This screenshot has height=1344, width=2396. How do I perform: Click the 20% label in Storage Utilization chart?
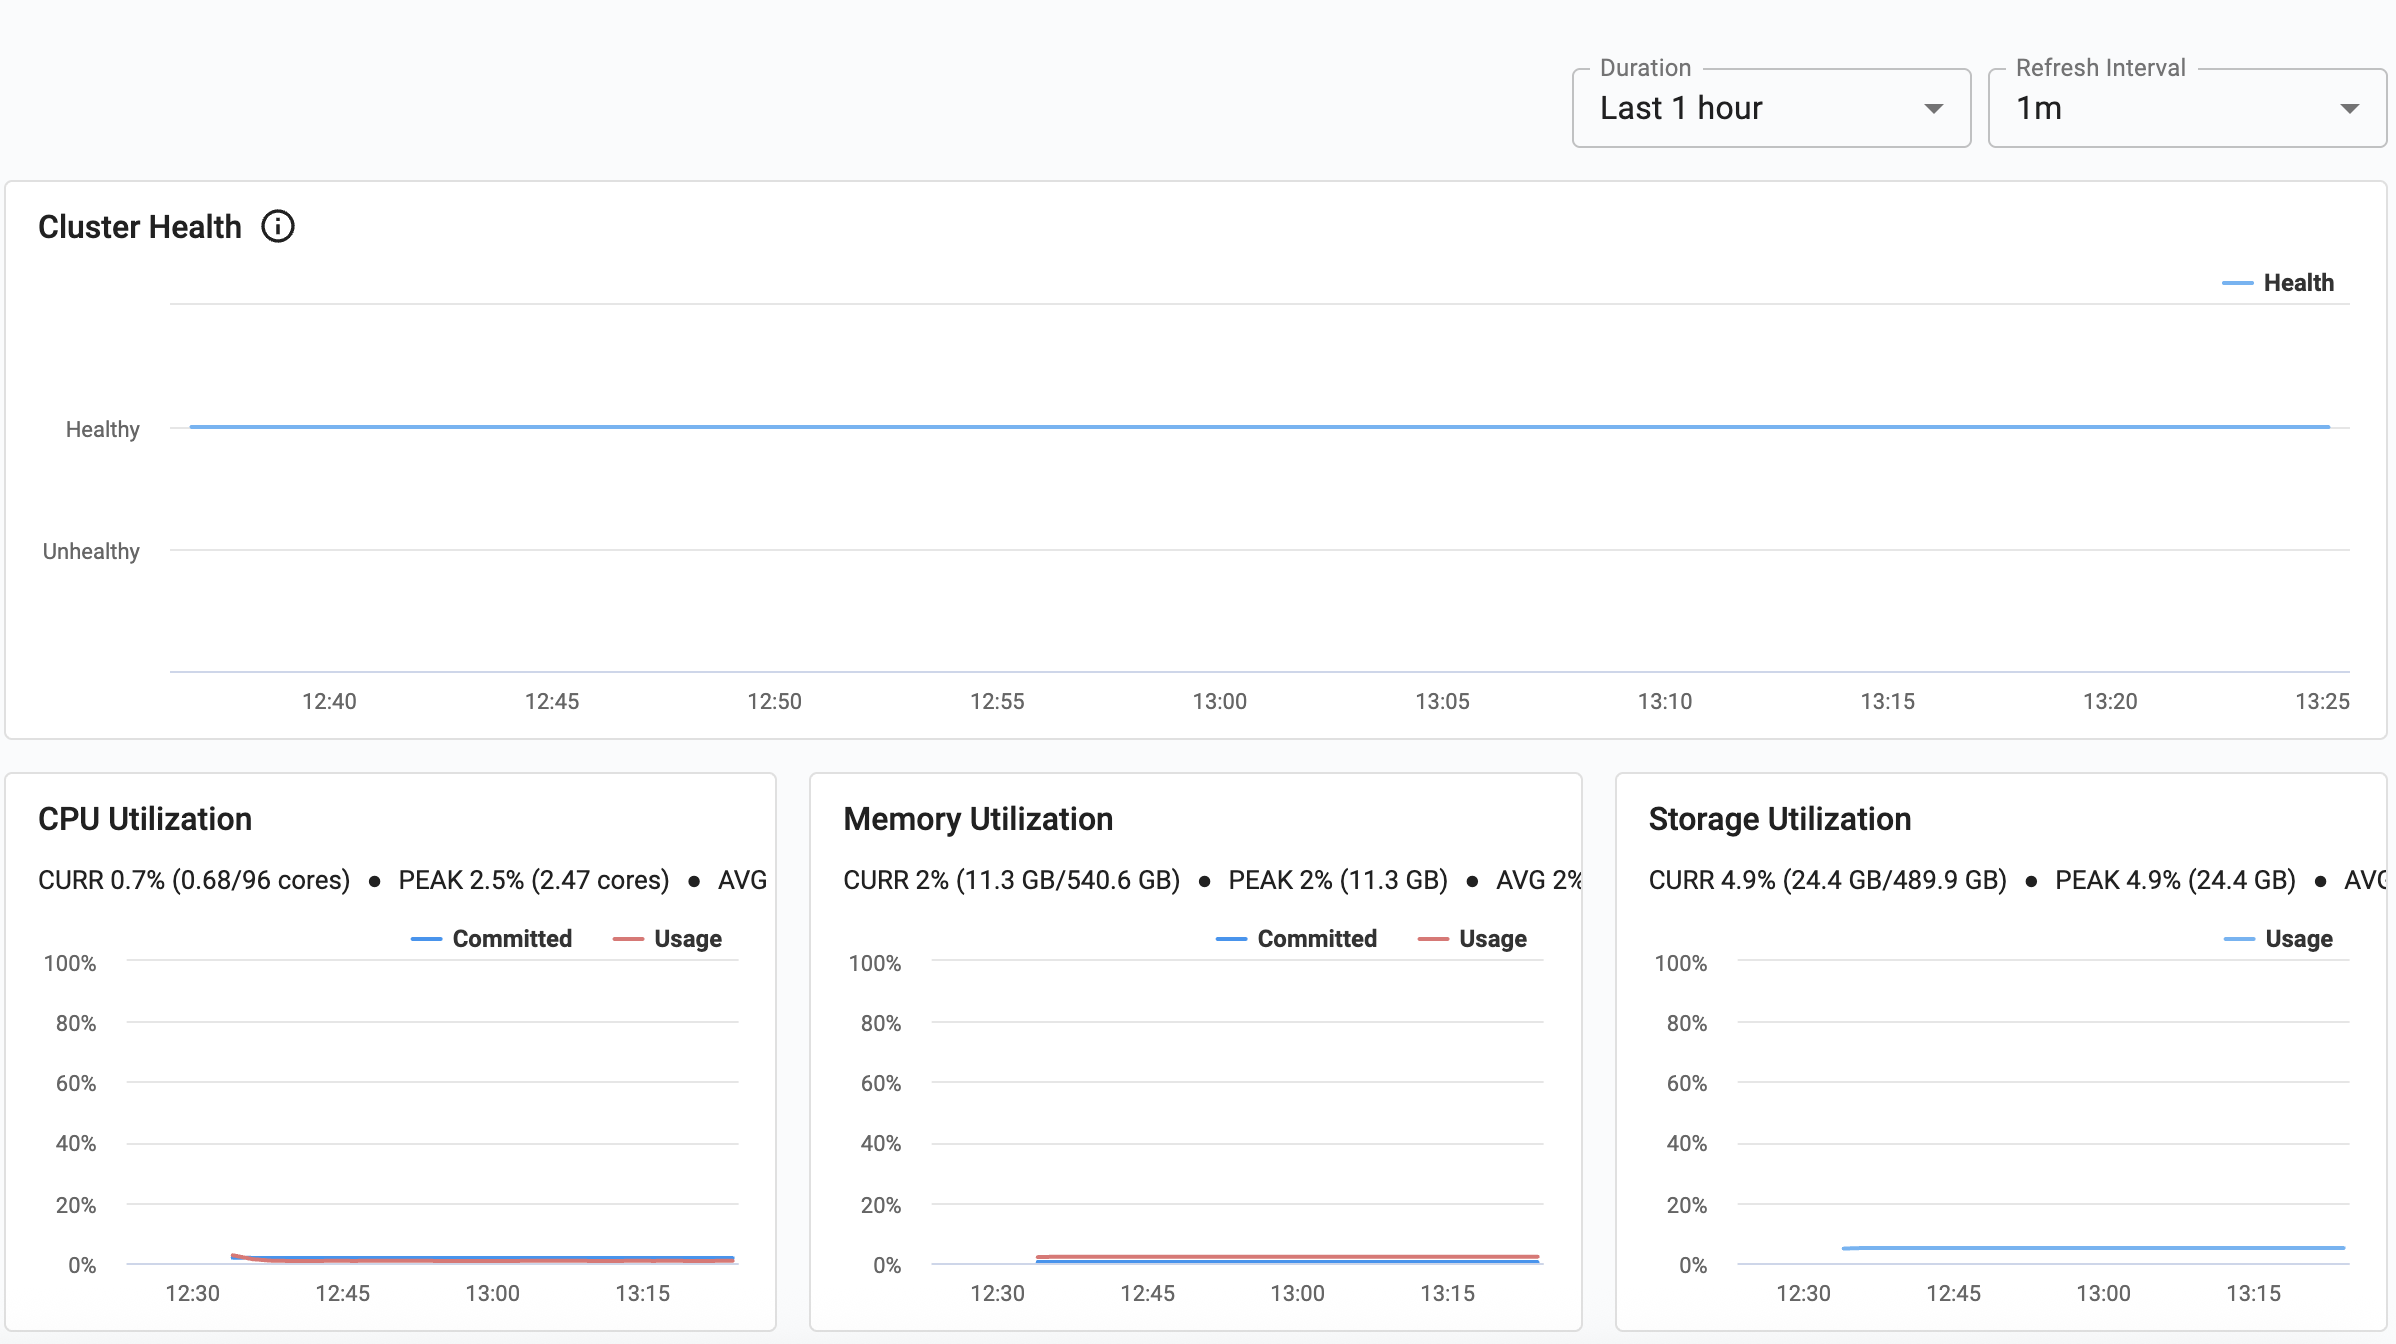pyautogui.click(x=1687, y=1205)
